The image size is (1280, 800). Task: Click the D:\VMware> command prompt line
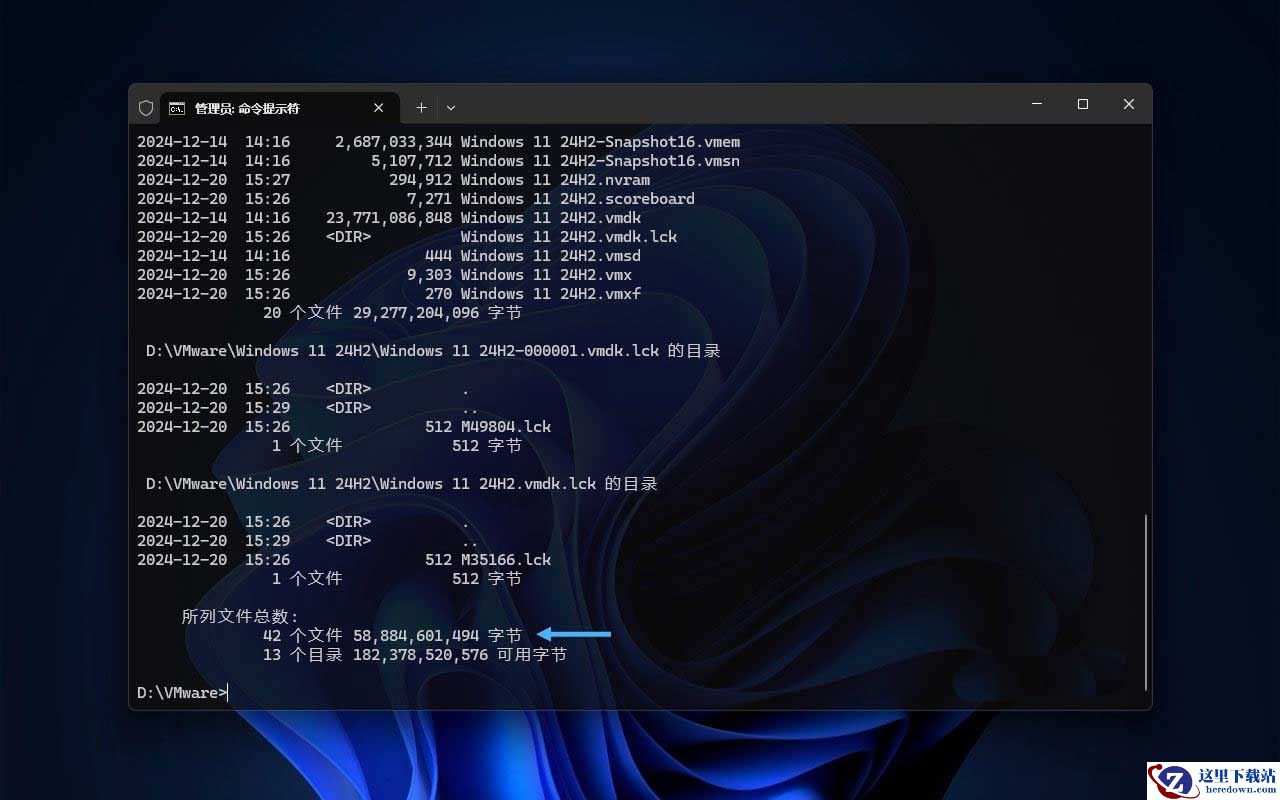click(183, 692)
